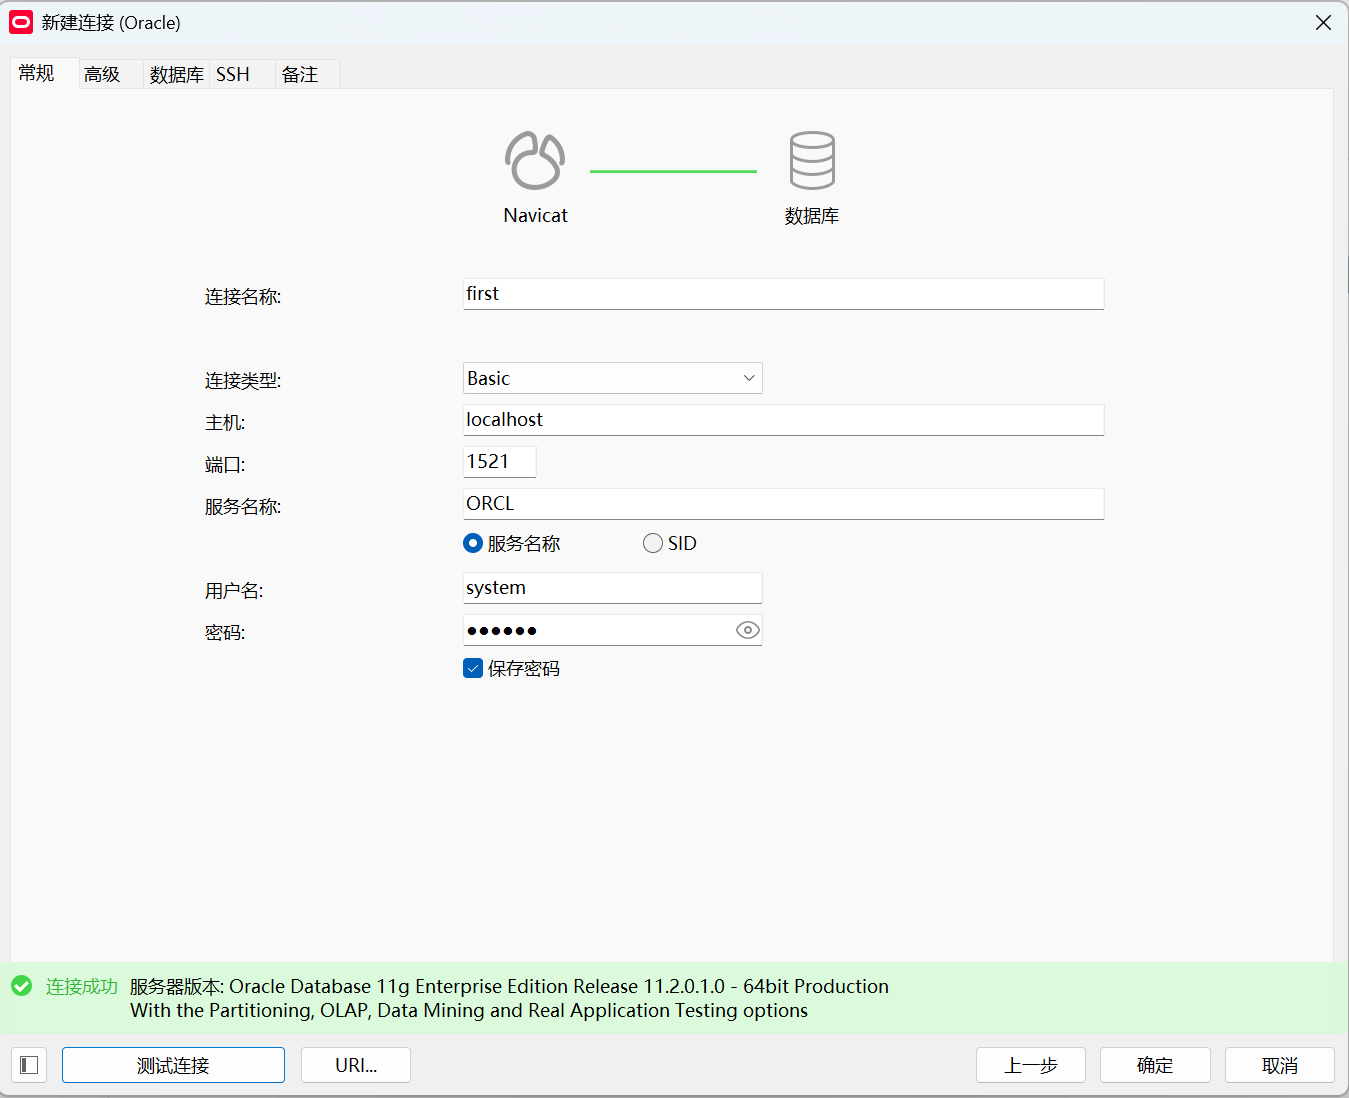Click the Navicat caption under the logo
Screen dimensions: 1349x1098
click(x=535, y=215)
